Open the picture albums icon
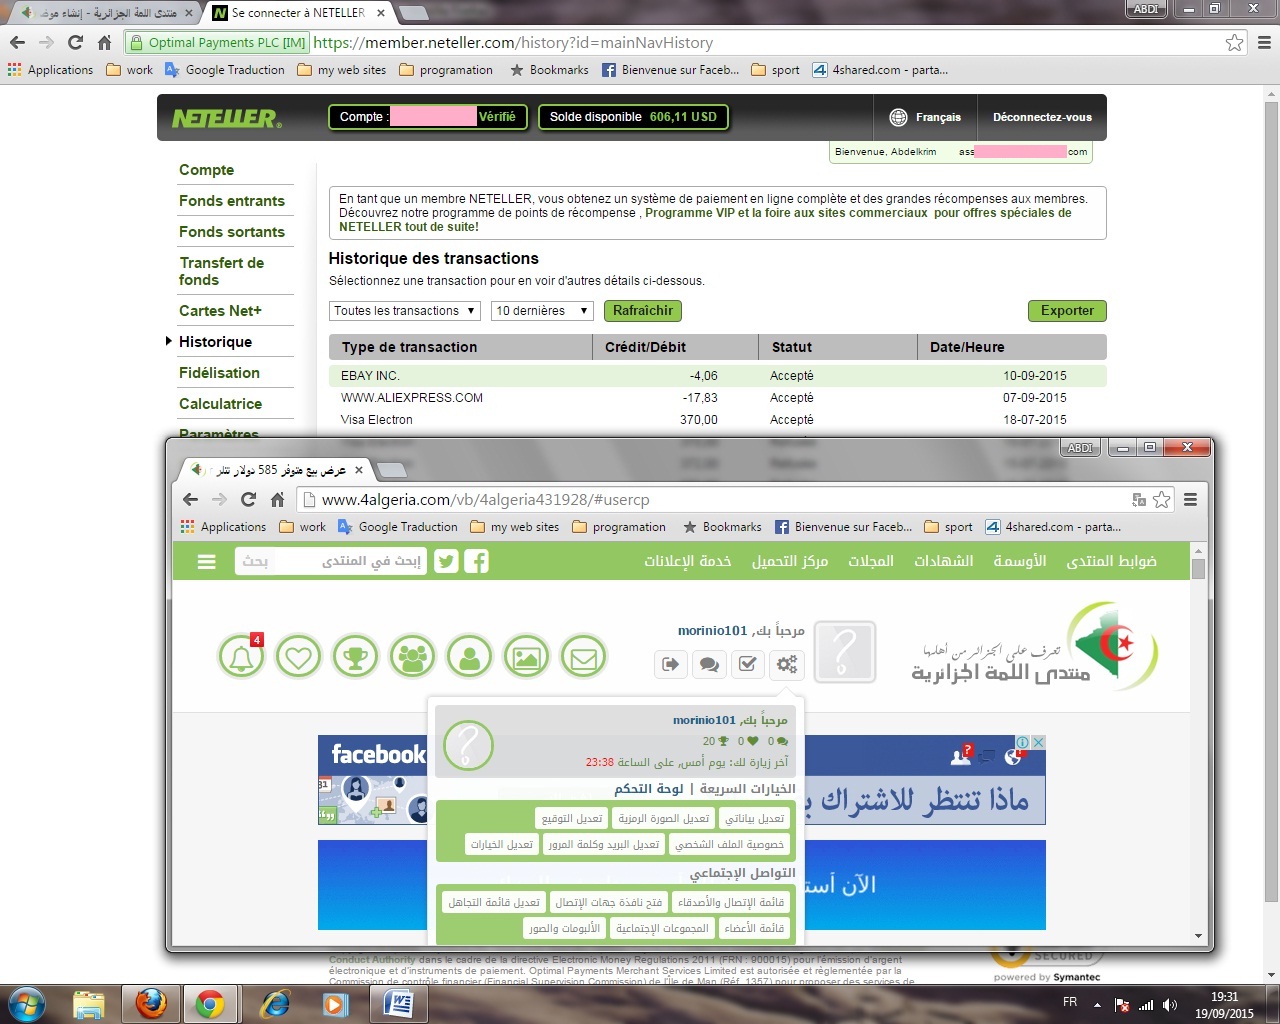Viewport: 1280px width, 1024px height. [526, 657]
